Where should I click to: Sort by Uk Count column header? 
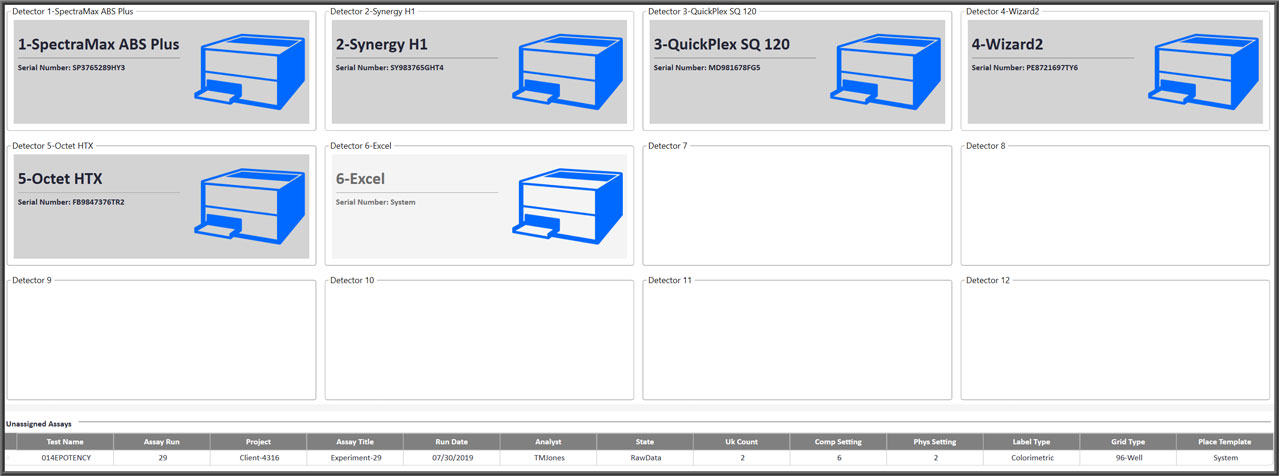tap(742, 441)
